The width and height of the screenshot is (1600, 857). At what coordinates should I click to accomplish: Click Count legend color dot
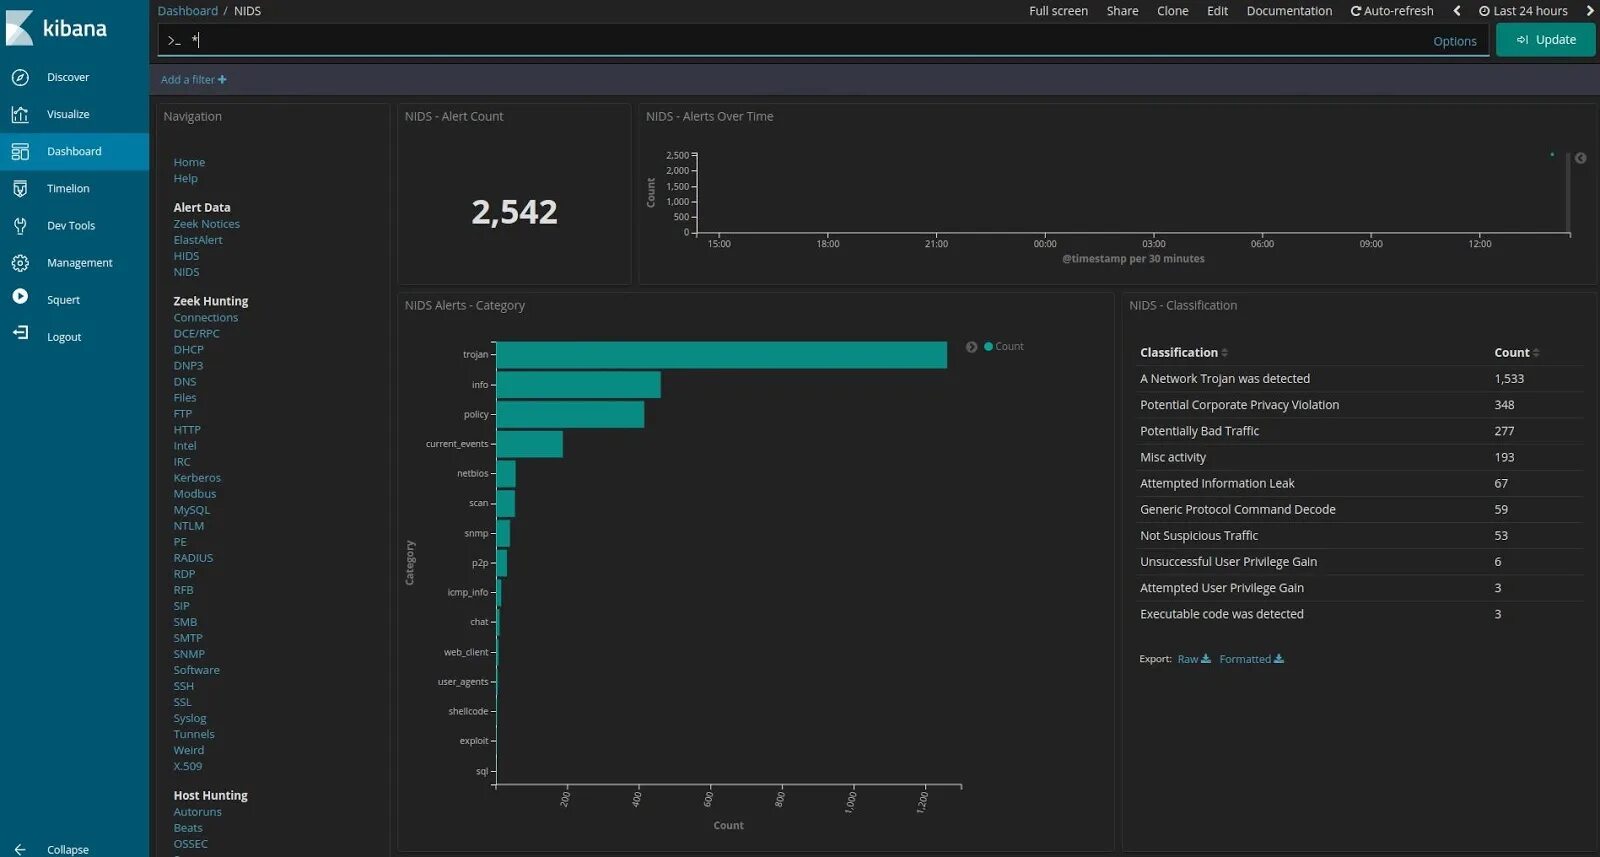pos(988,346)
